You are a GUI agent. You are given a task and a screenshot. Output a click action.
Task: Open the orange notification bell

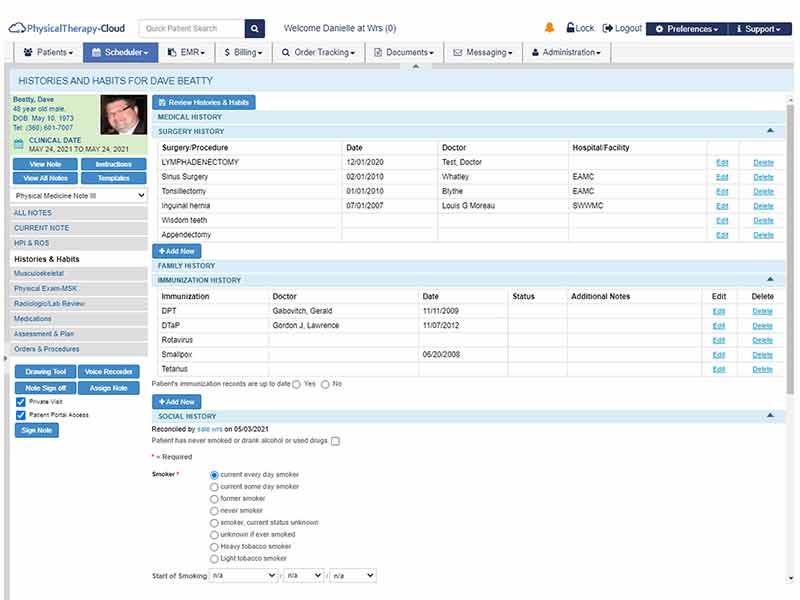pos(549,28)
